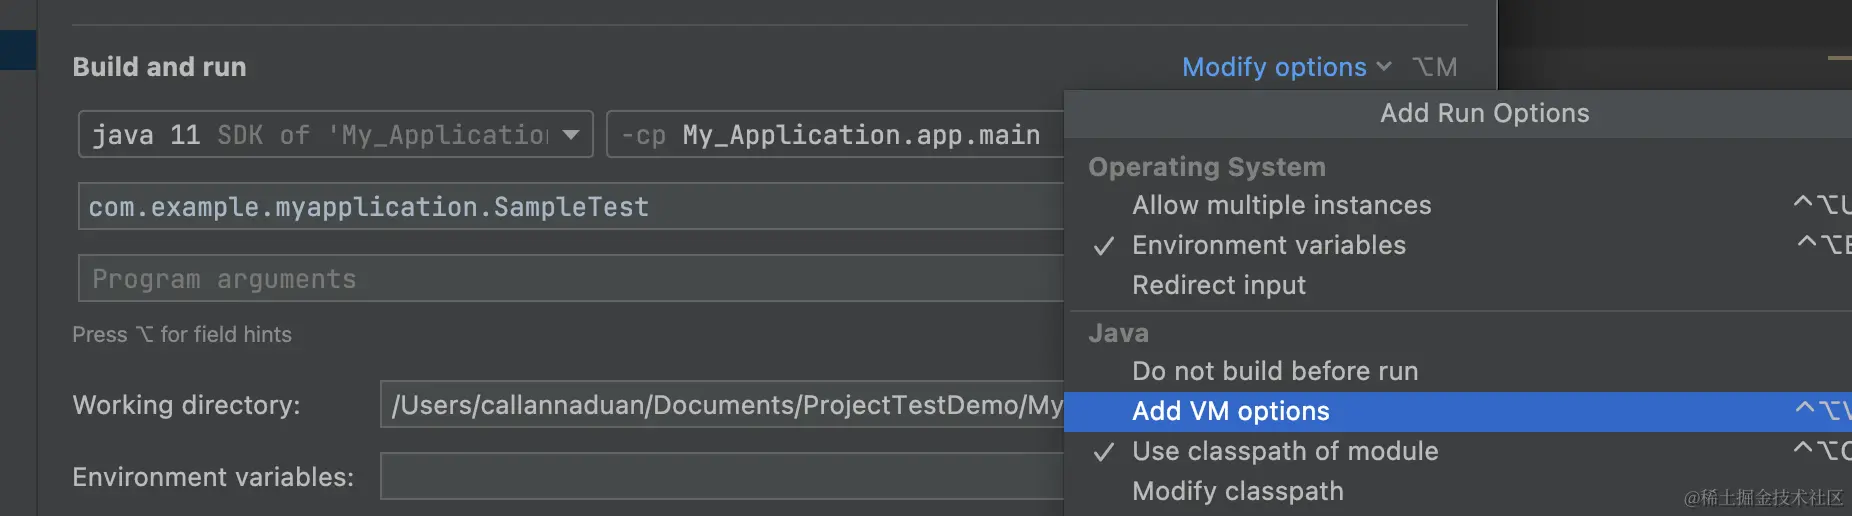Click the Working directory path field
Viewport: 1852px width, 516px height.
pos(720,404)
